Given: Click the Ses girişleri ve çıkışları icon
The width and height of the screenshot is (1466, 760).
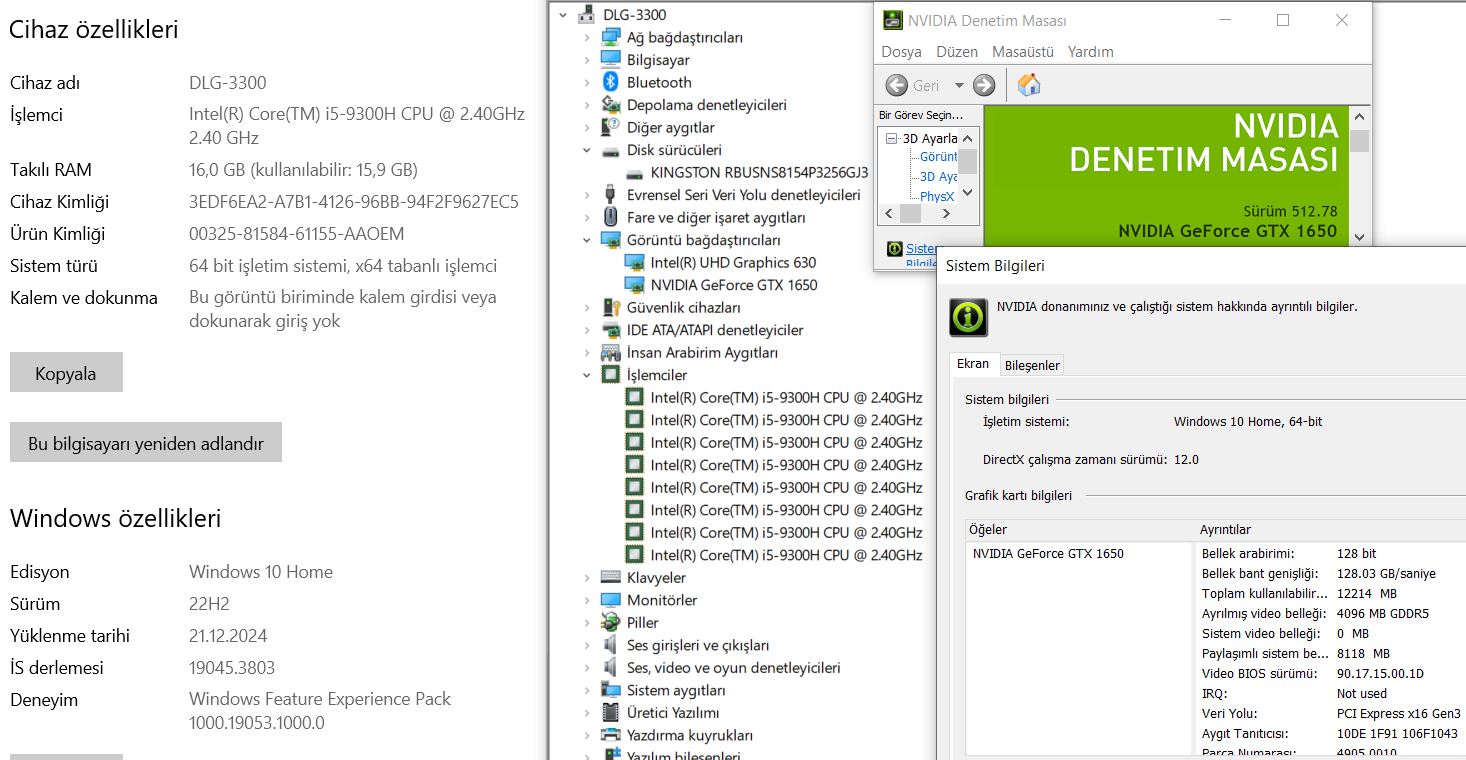Looking at the screenshot, I should [x=611, y=645].
